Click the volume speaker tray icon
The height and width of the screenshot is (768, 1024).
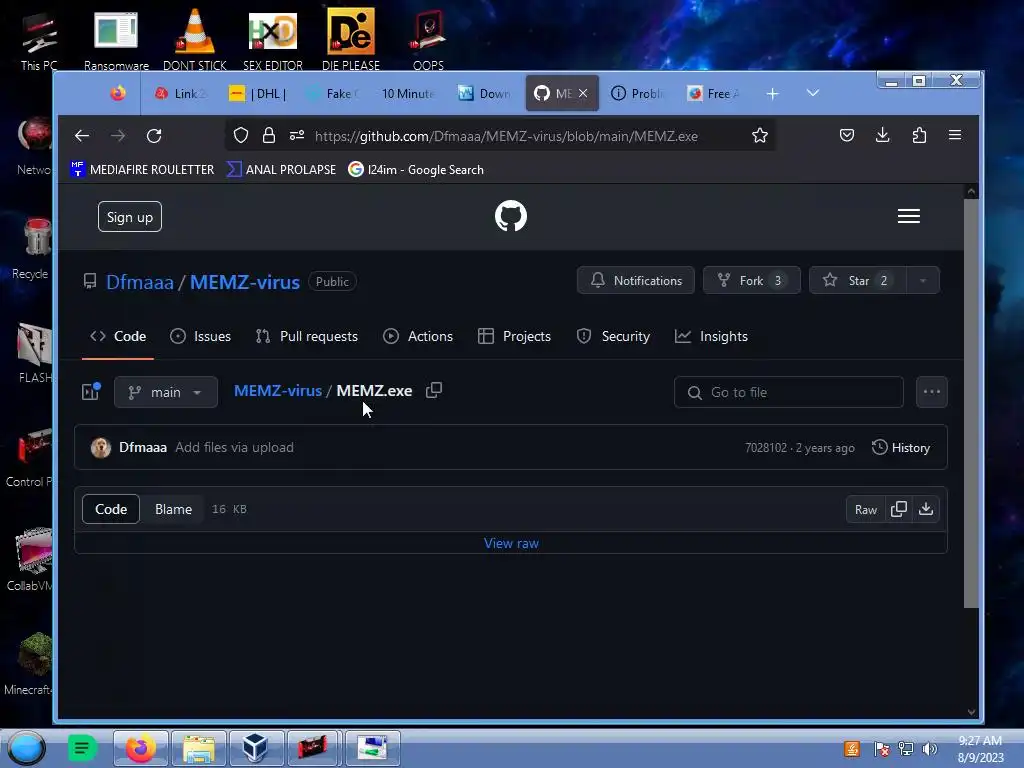[x=929, y=749]
